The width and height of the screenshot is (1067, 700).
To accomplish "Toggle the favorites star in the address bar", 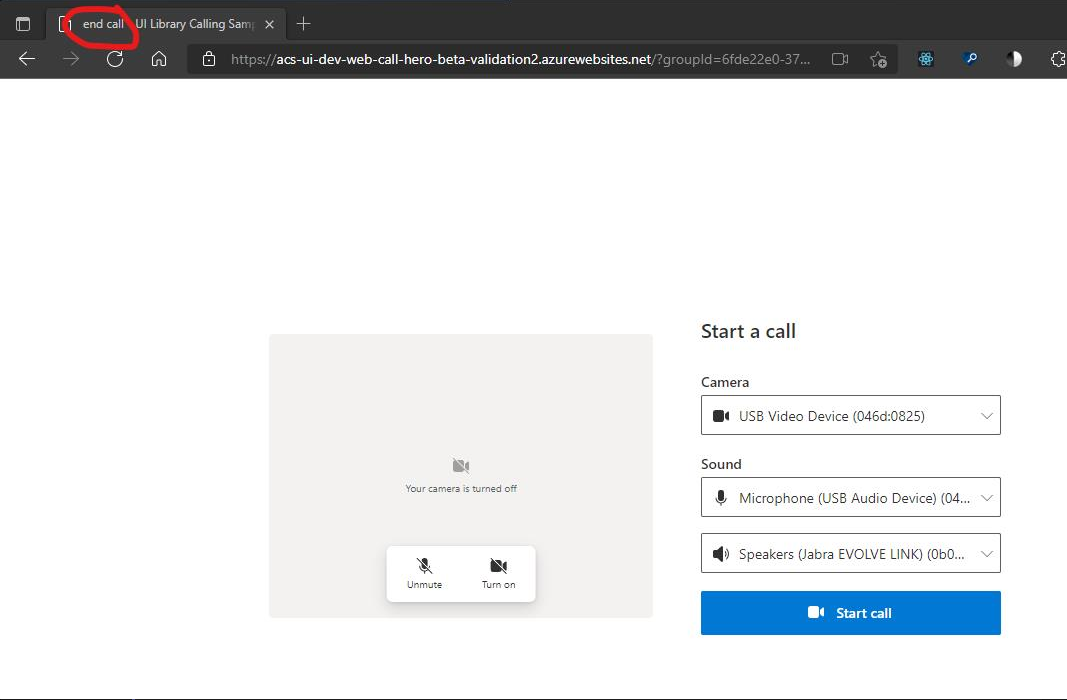I will pyautogui.click(x=878, y=59).
